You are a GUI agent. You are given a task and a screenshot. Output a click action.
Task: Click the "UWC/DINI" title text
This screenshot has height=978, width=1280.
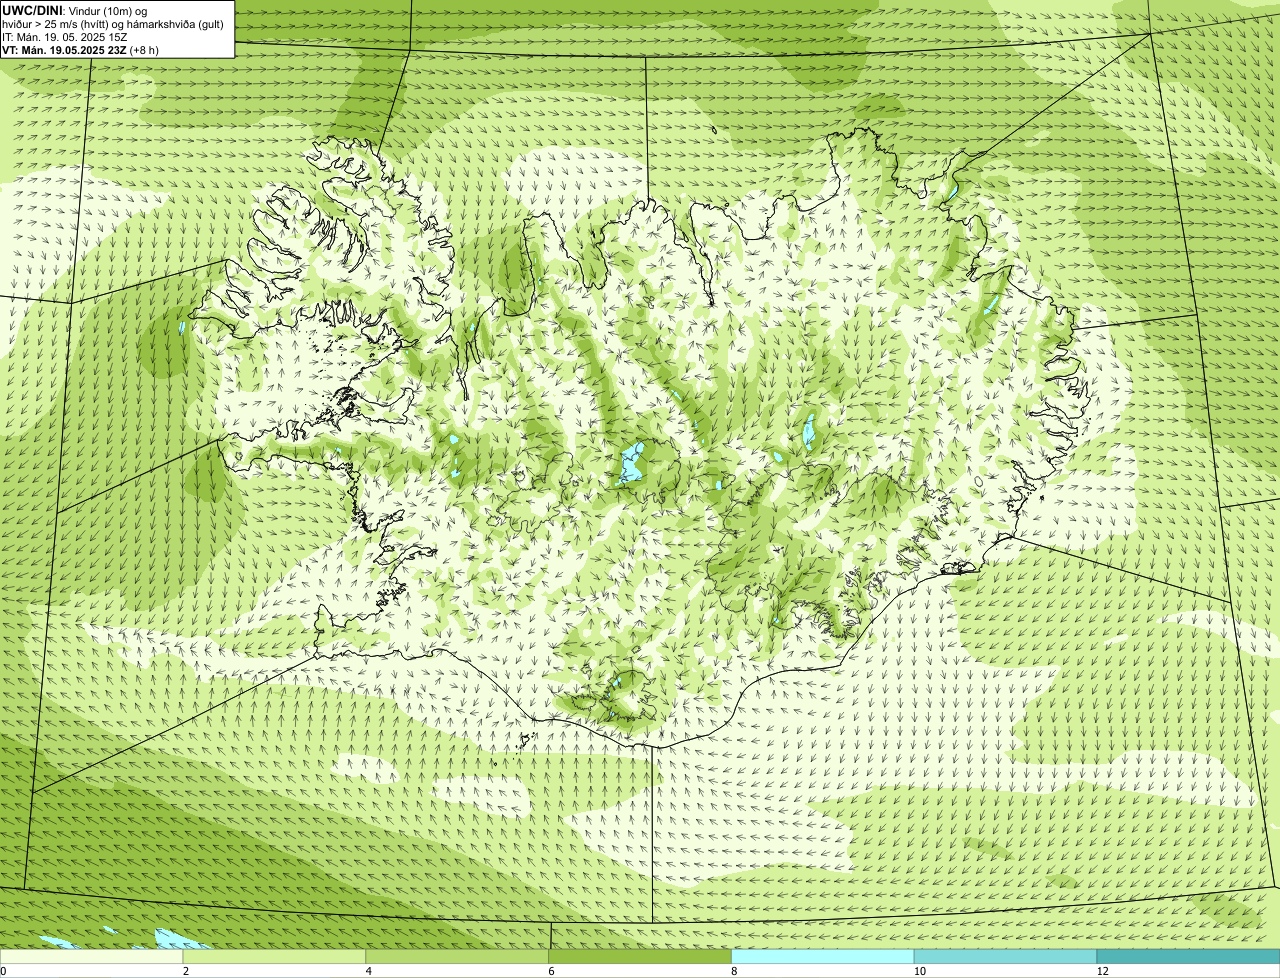33,10
